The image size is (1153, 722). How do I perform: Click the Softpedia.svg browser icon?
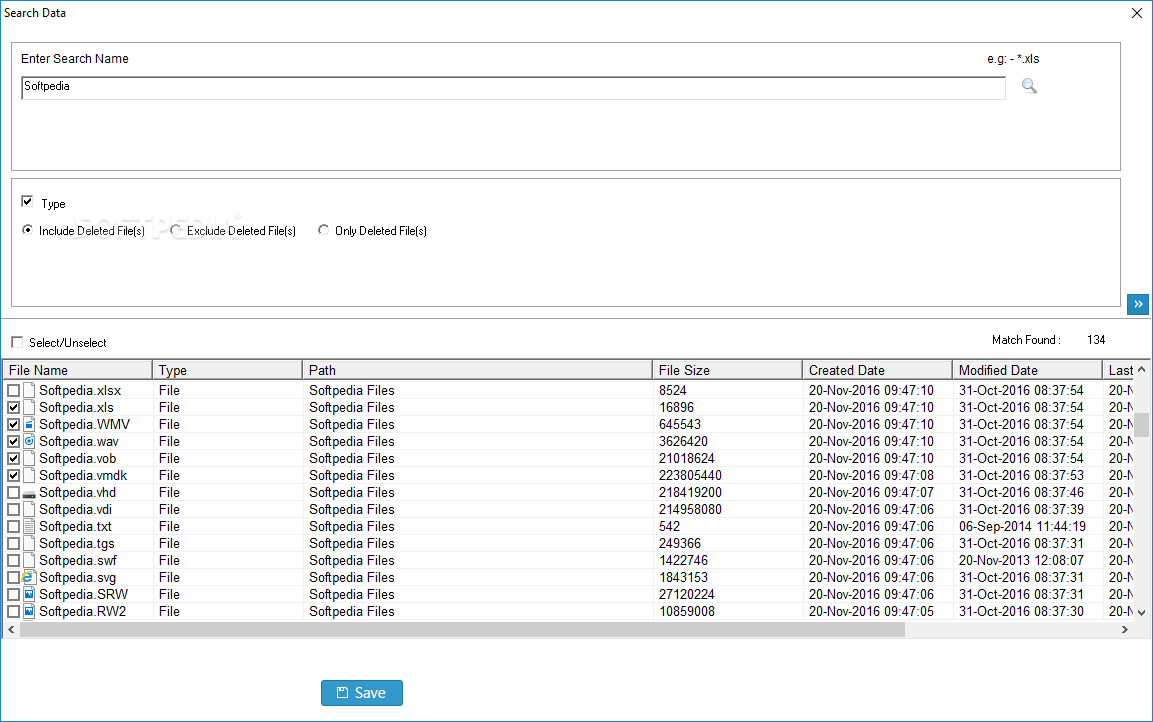click(29, 577)
